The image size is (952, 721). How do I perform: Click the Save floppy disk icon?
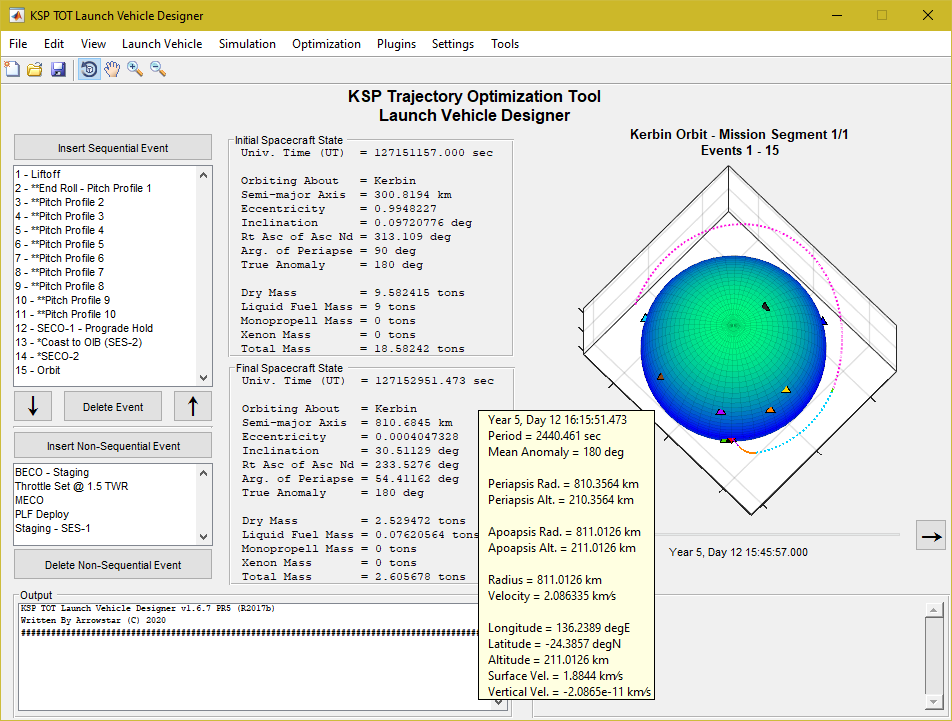pos(58,69)
